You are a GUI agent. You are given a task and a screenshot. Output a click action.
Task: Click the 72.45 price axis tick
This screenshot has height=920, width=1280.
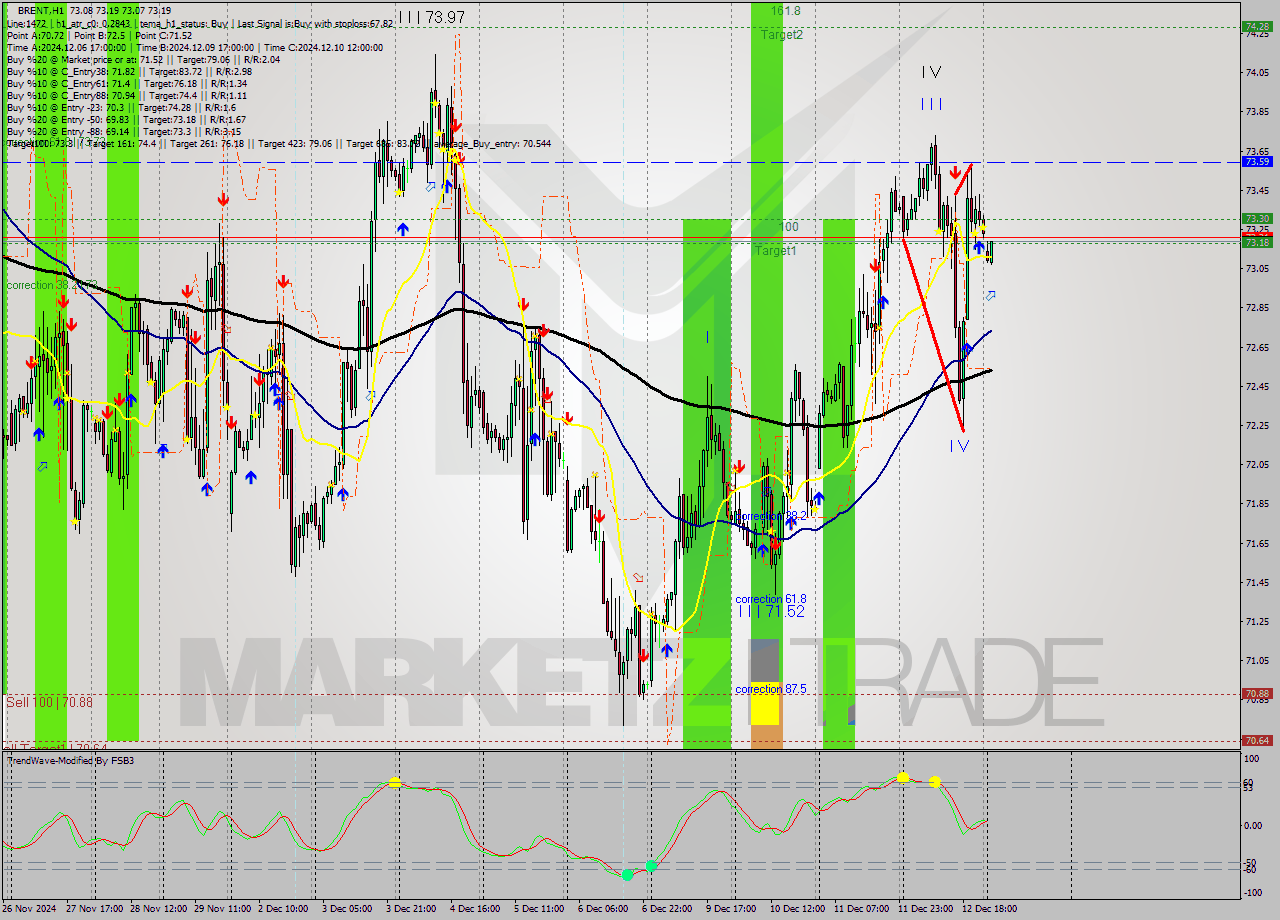(x=1258, y=386)
